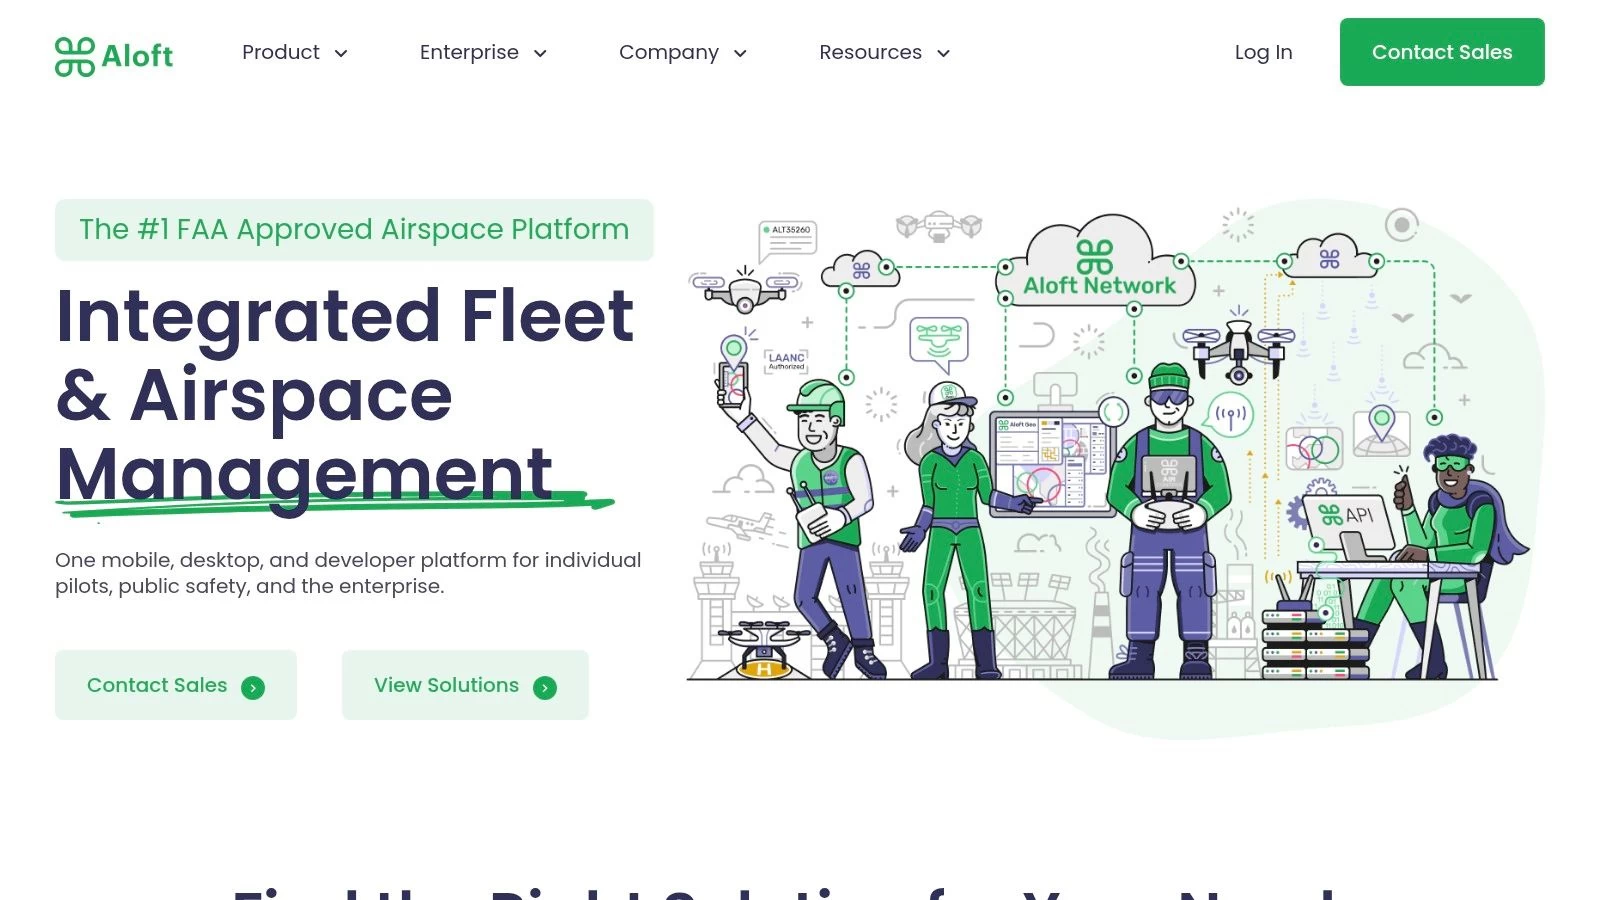This screenshot has height=900, width=1600.
Task: Click the Integrated Fleet & Airspace Management heading
Action: (345, 395)
